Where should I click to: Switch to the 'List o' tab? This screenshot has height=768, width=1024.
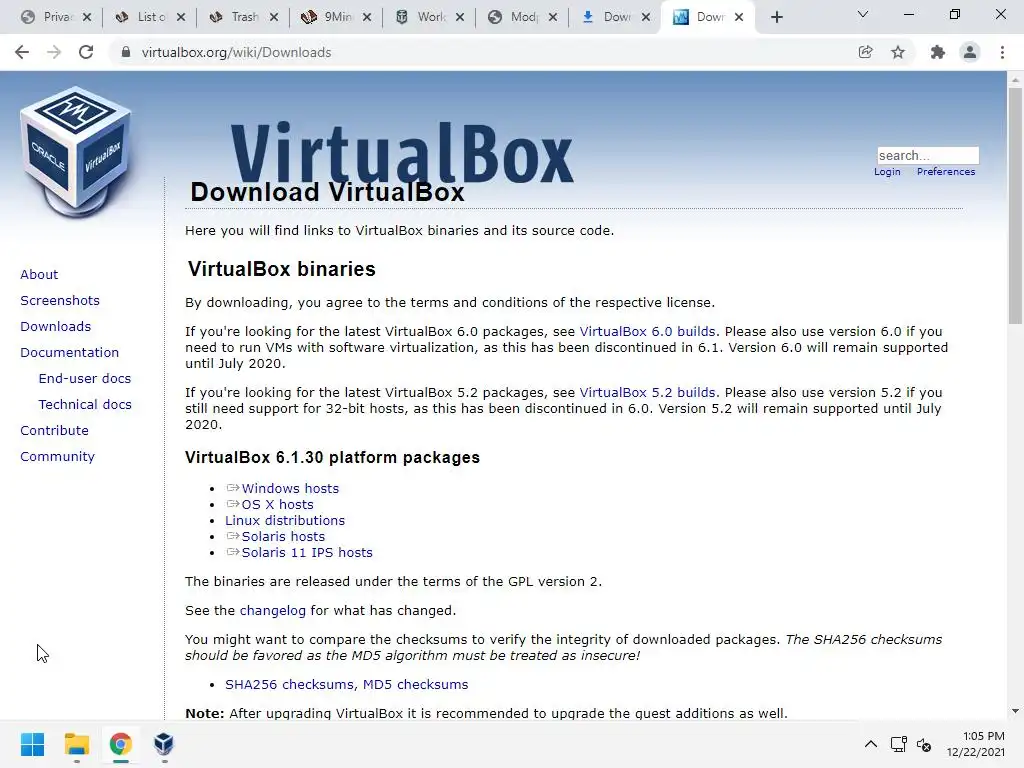point(142,17)
